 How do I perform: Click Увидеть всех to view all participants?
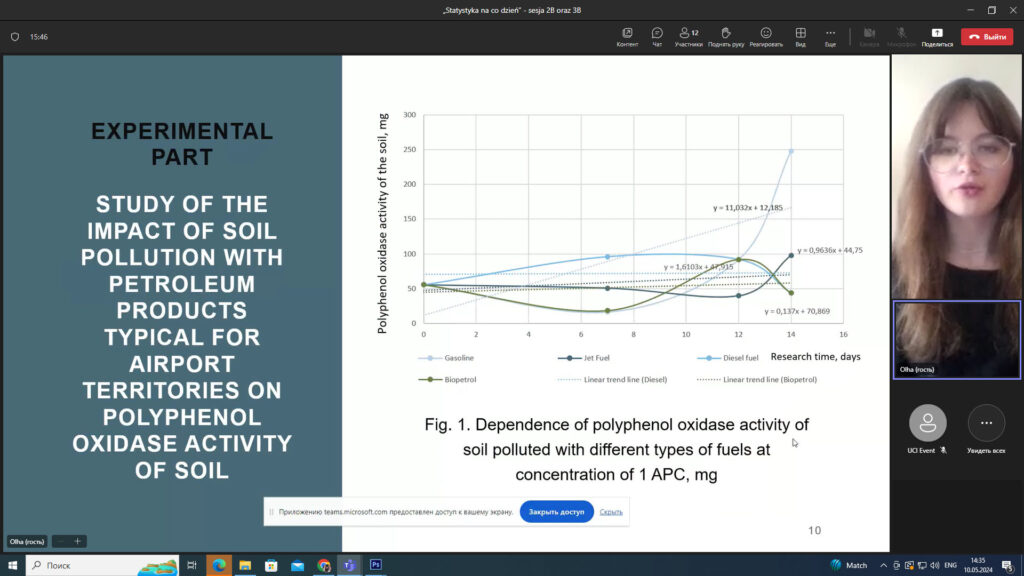pyautogui.click(x=986, y=424)
